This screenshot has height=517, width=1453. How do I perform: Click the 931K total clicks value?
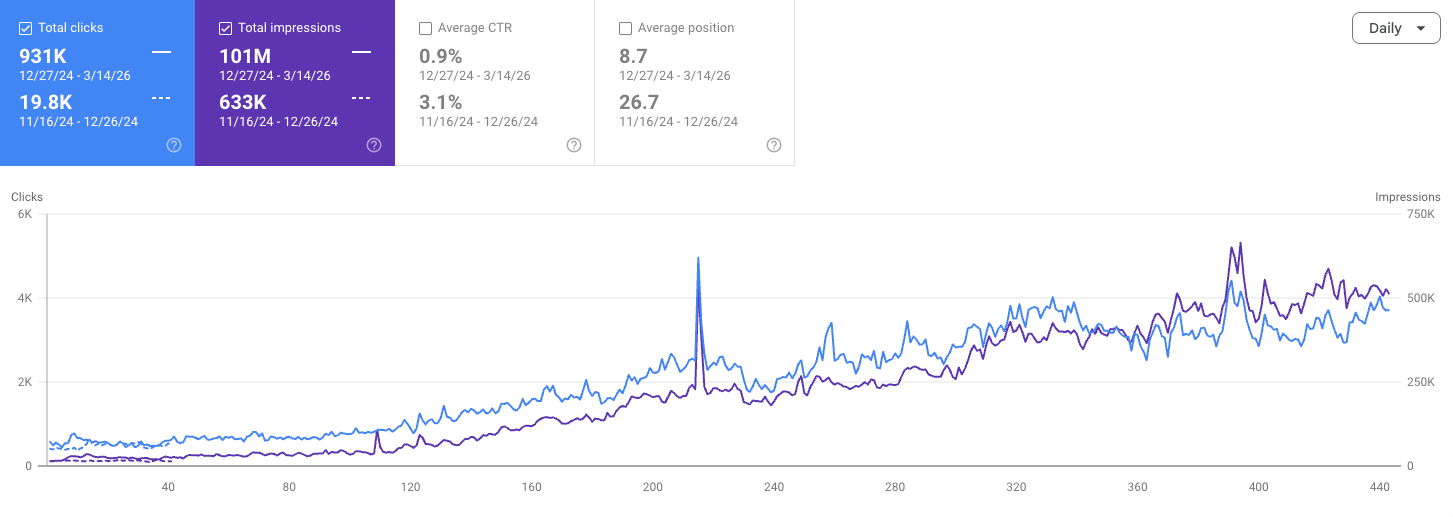[43, 56]
